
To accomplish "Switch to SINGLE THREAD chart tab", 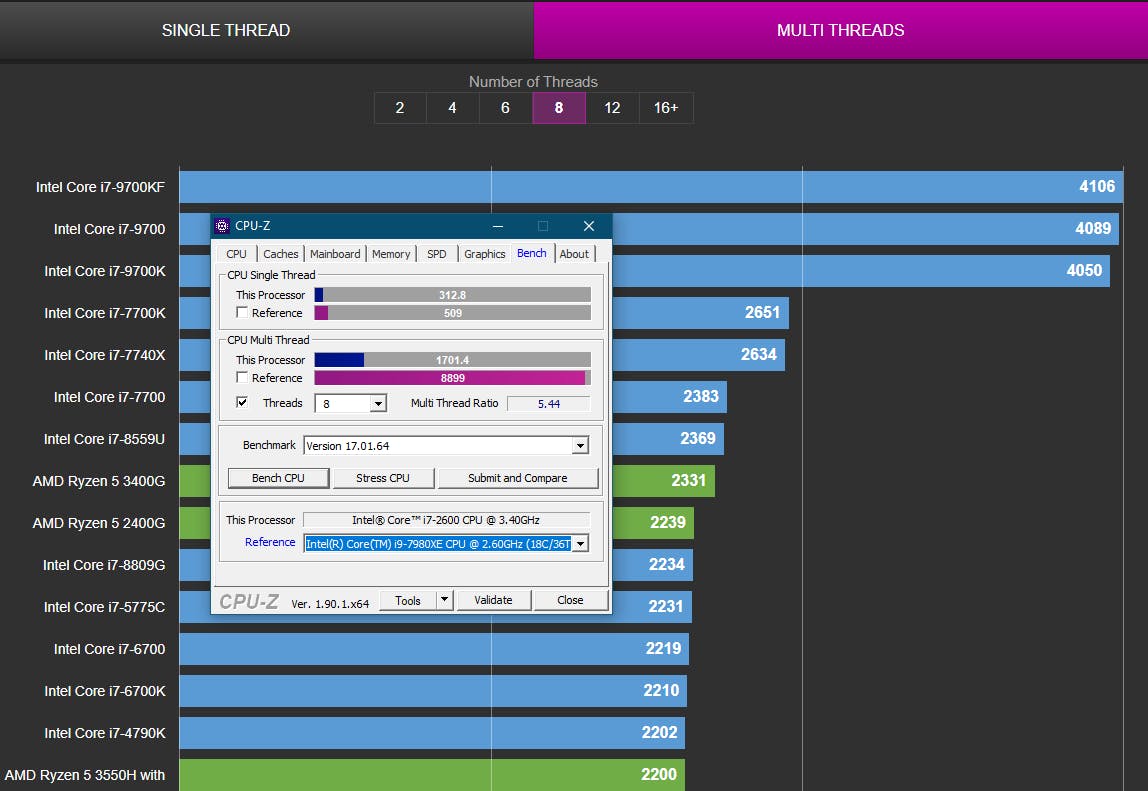I will click(266, 30).
